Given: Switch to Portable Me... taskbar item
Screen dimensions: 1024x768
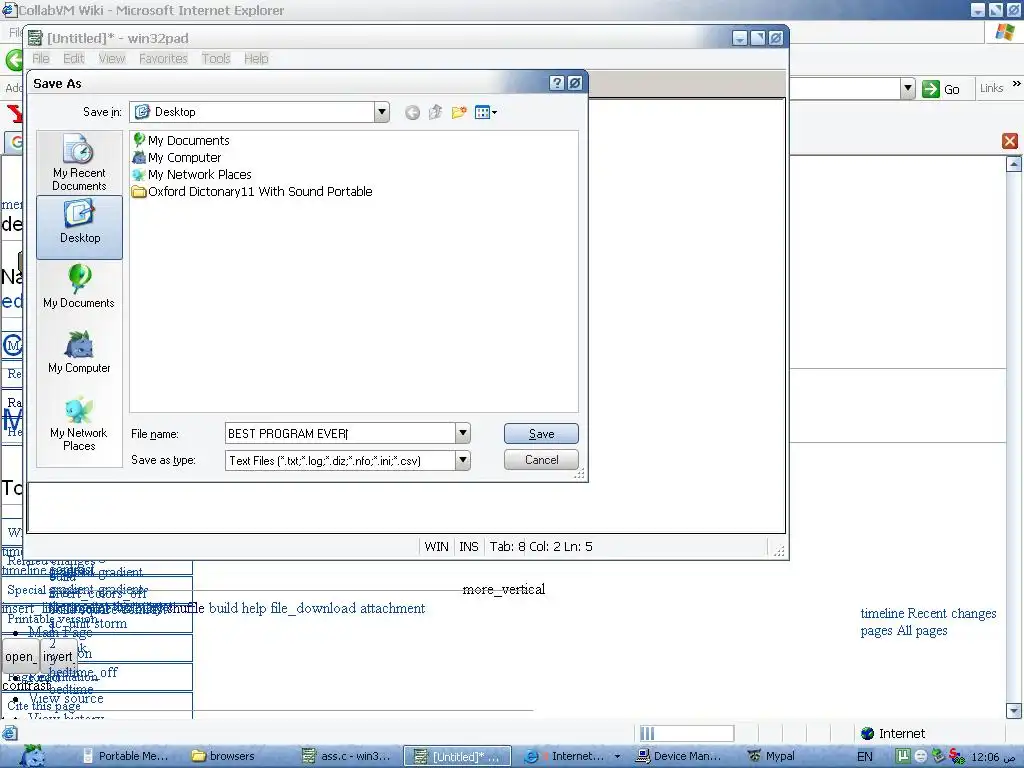Looking at the screenshot, I should [x=126, y=756].
